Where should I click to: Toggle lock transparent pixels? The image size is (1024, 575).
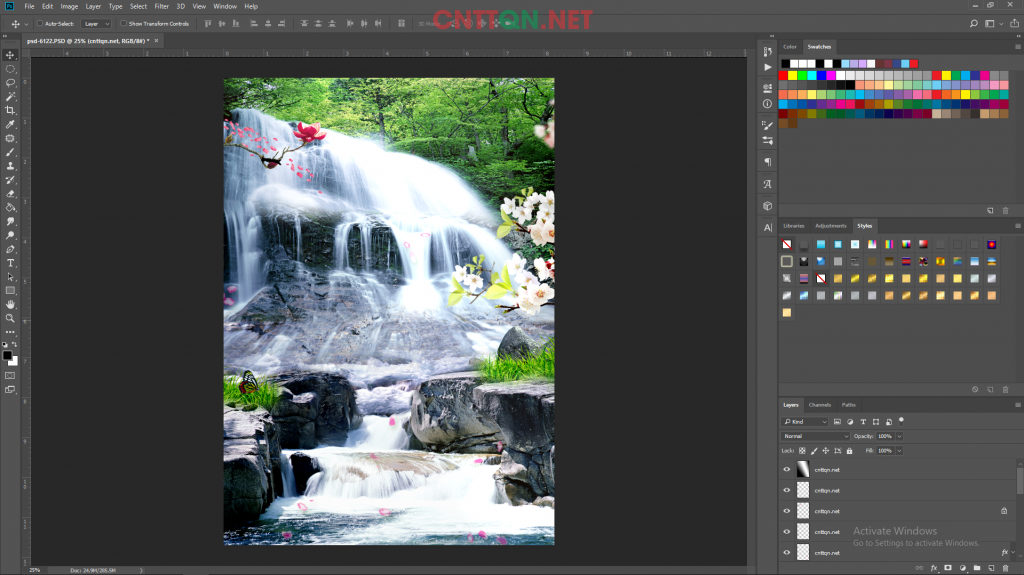tap(802, 451)
